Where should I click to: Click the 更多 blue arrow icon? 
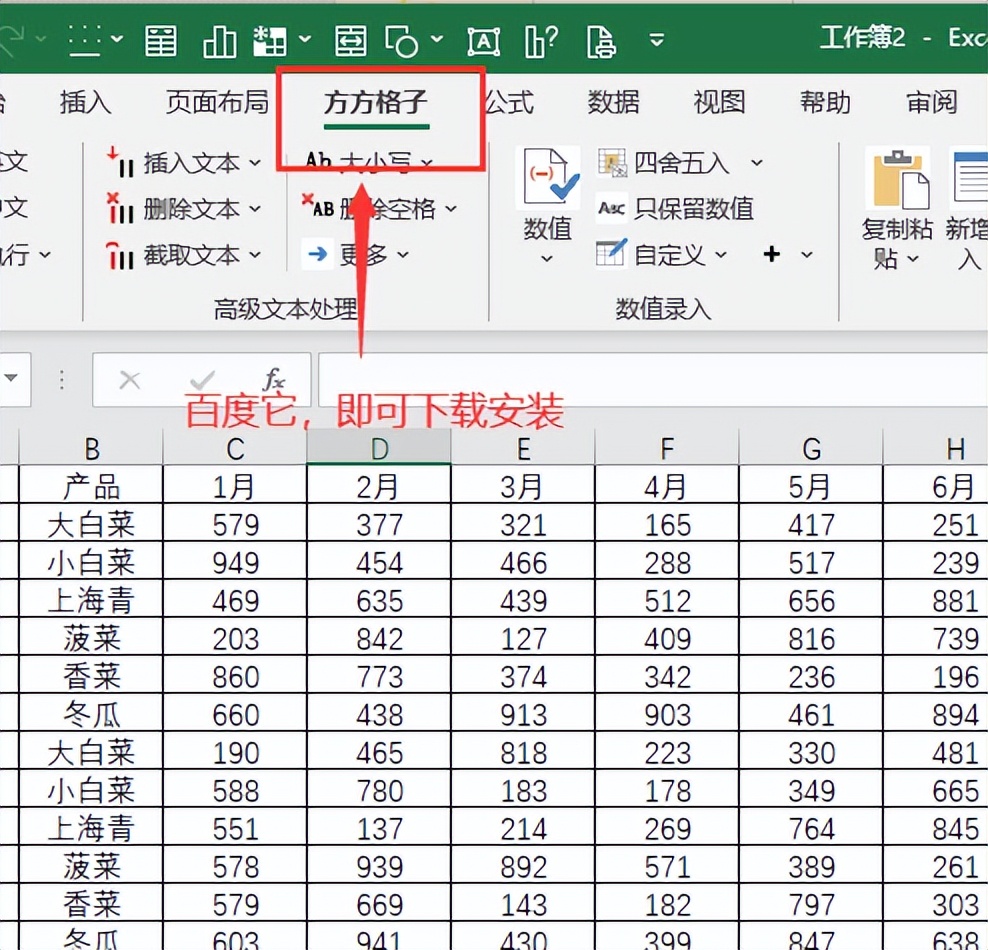[318, 254]
